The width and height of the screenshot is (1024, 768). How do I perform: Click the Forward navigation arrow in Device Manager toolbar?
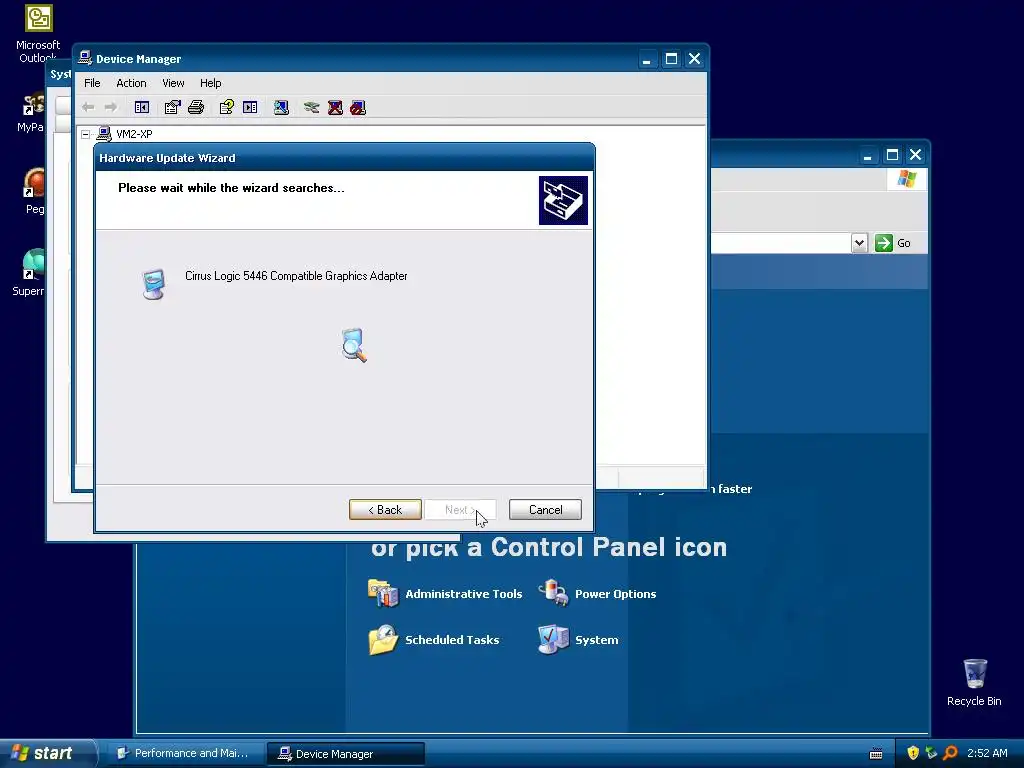[x=111, y=107]
